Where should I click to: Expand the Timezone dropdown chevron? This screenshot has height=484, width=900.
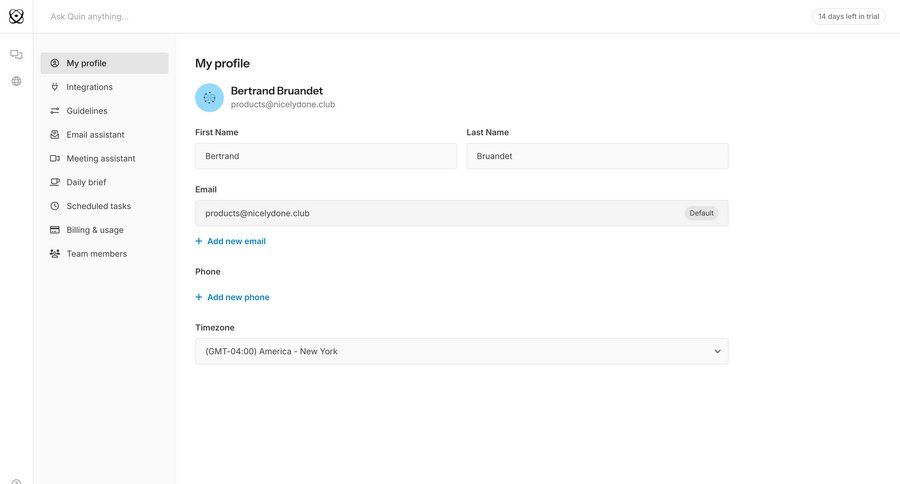[x=717, y=351]
